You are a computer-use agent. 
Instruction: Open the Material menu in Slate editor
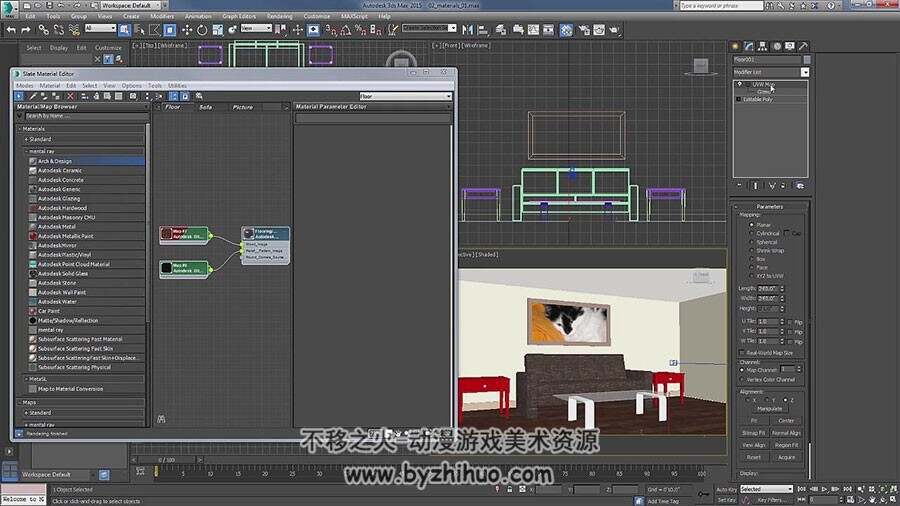(49, 85)
